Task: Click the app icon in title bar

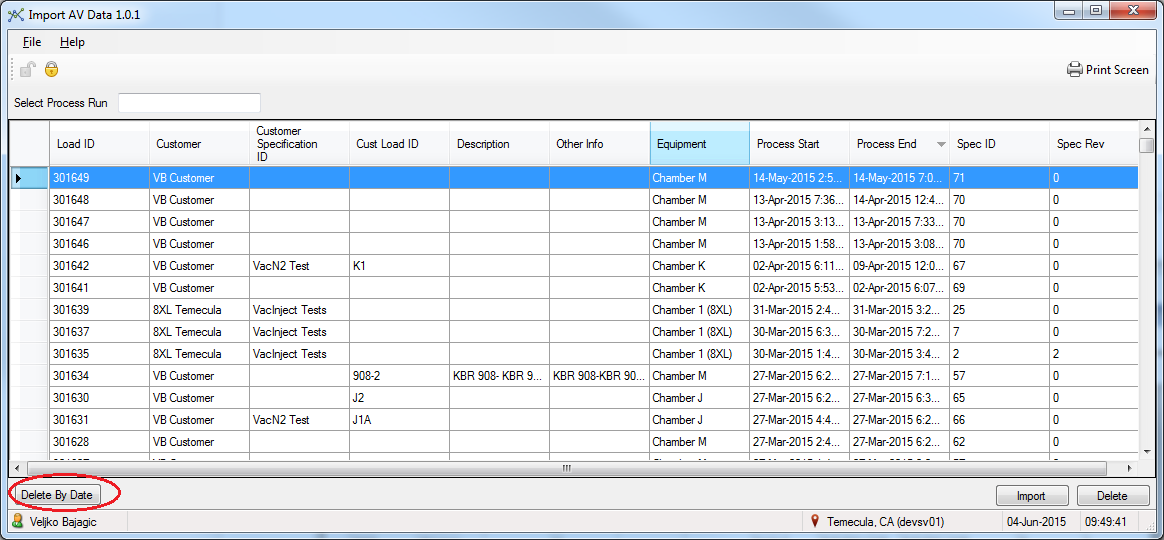Action: pyautogui.click(x=15, y=14)
